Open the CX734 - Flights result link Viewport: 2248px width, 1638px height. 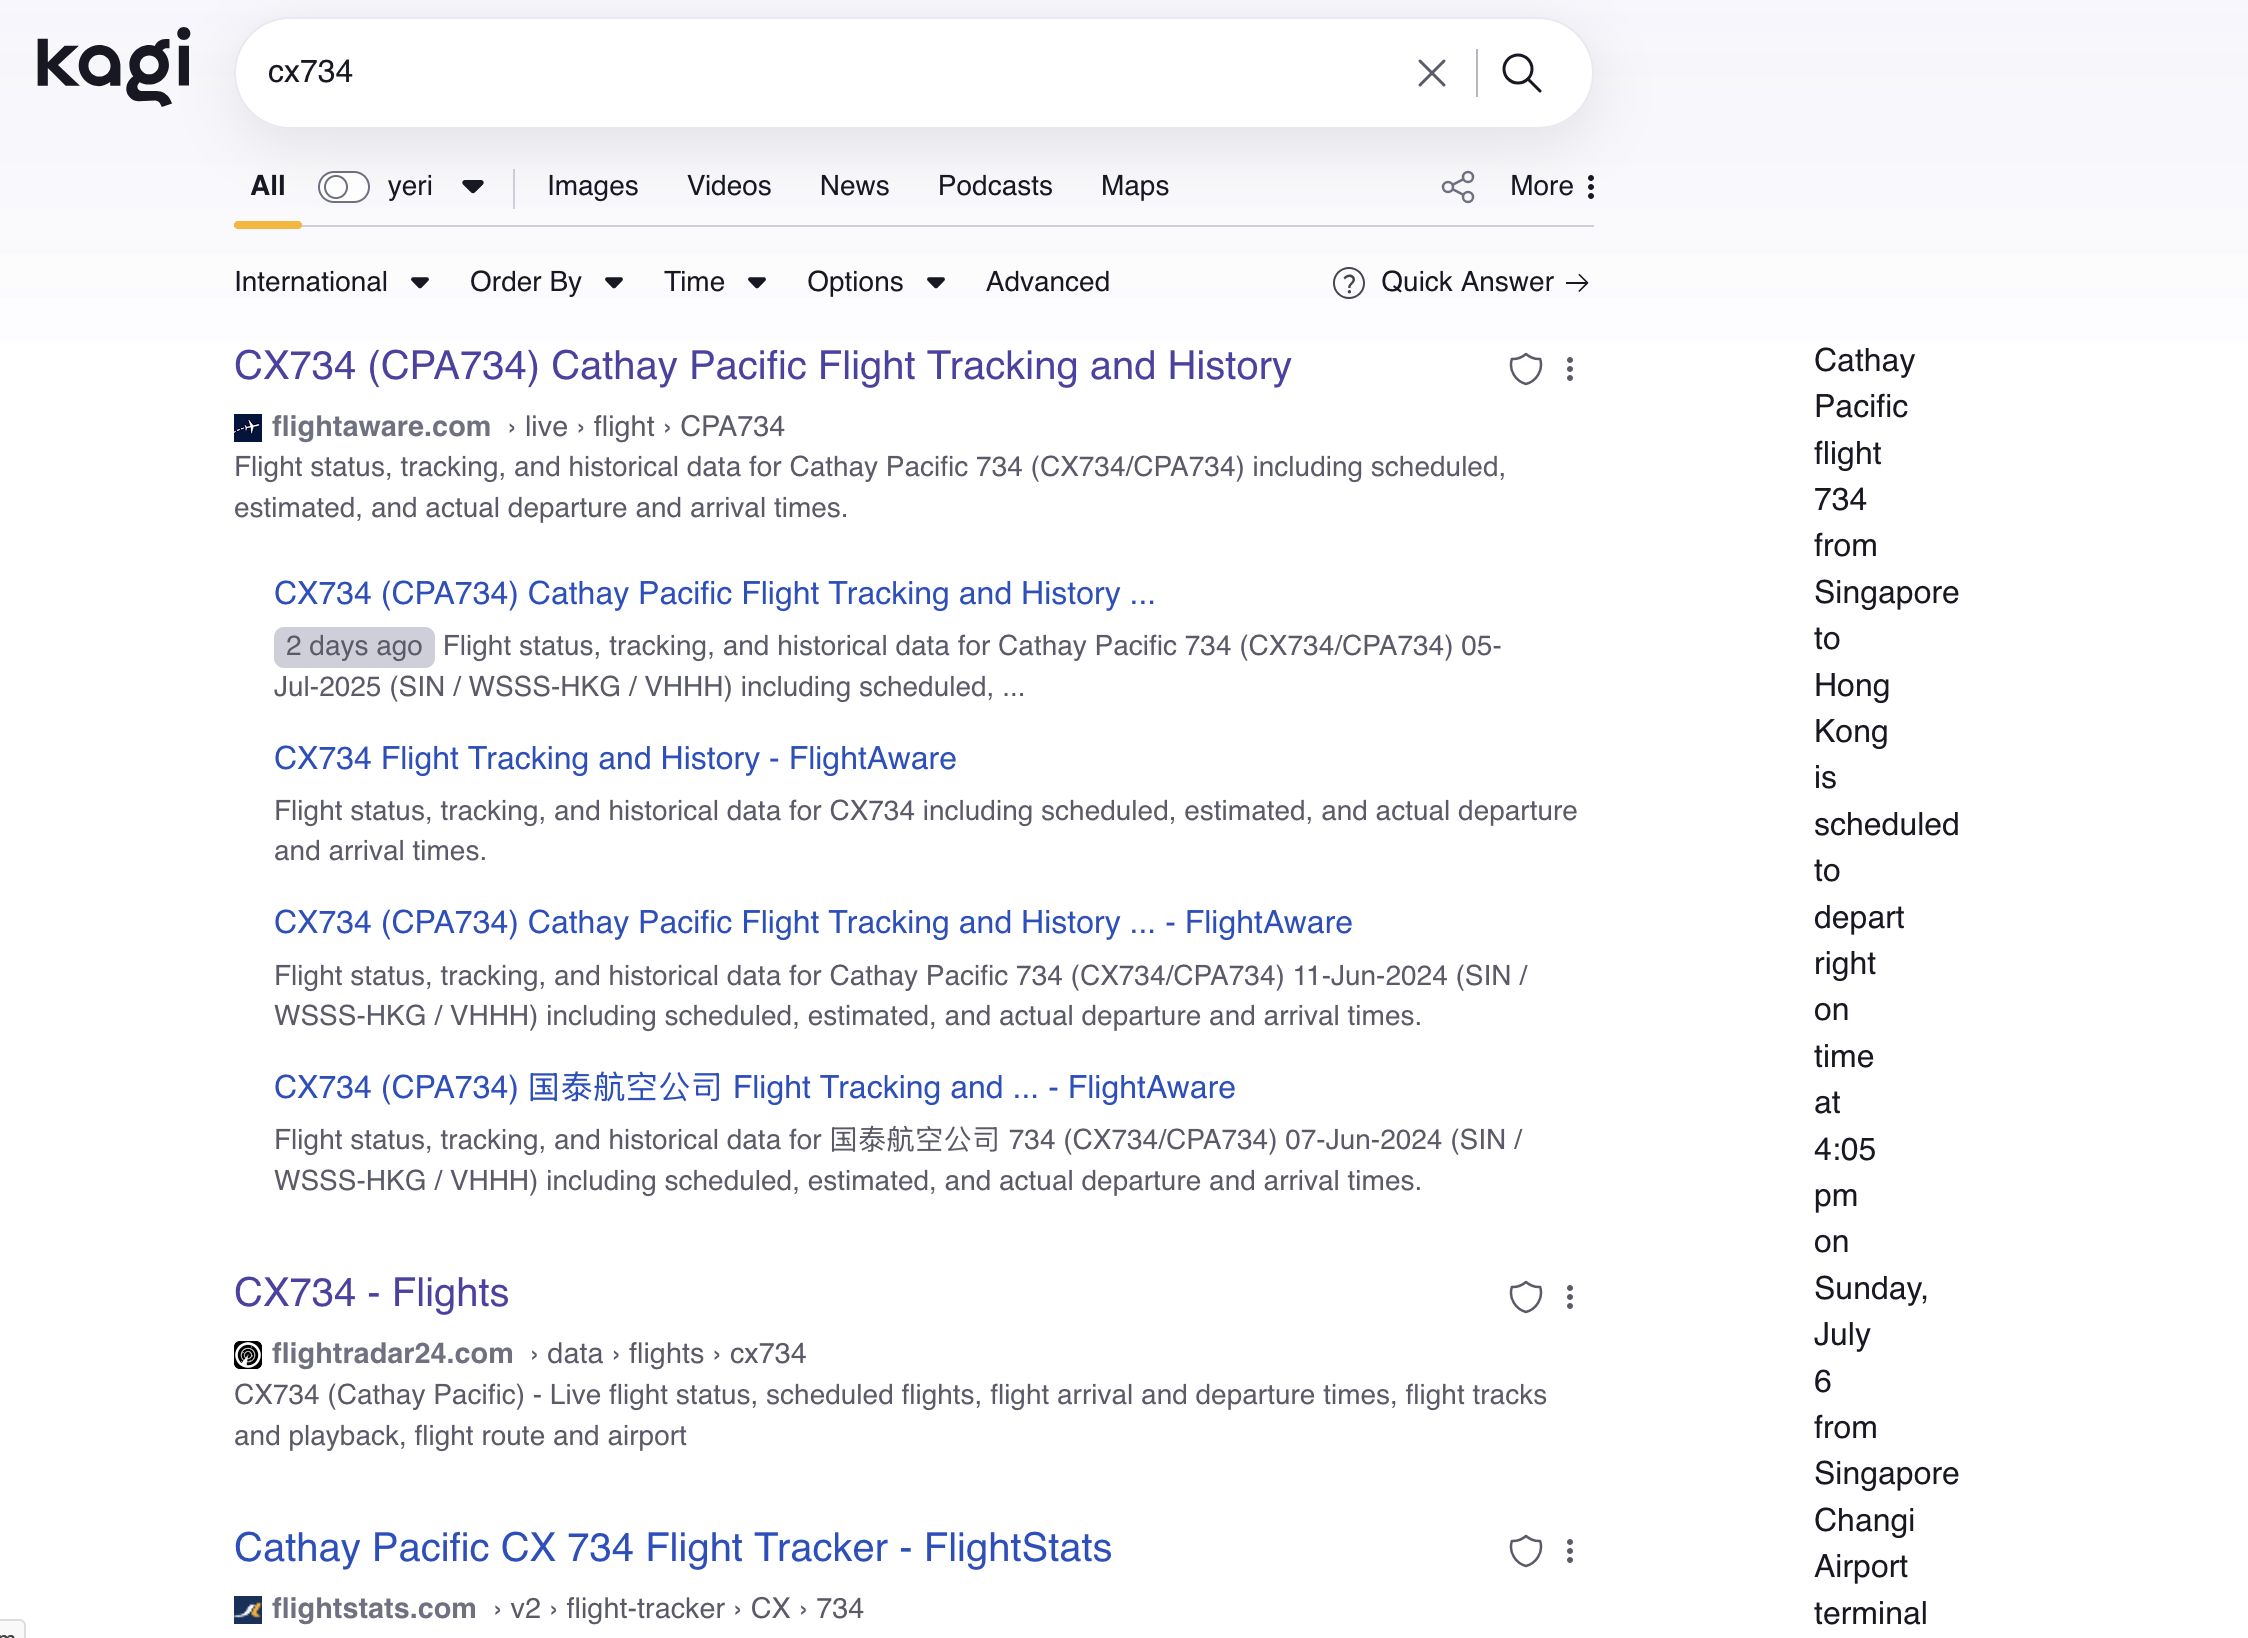[x=371, y=1293]
